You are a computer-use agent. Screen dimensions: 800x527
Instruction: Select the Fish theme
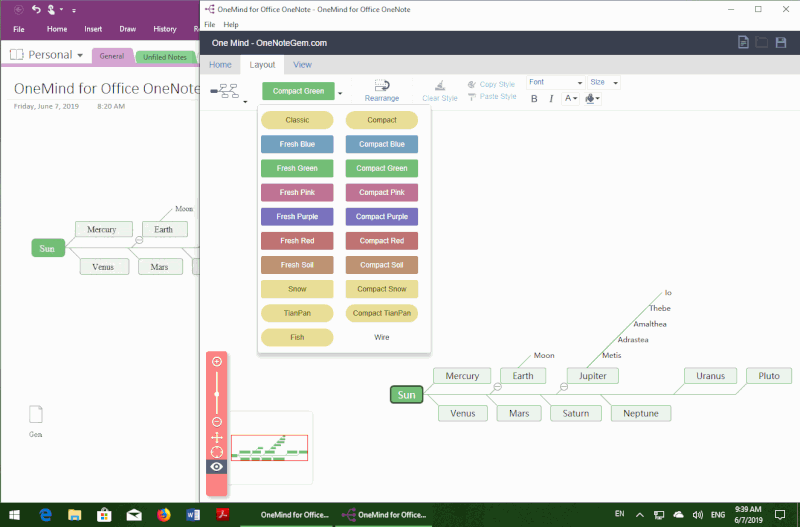pyautogui.click(x=297, y=337)
